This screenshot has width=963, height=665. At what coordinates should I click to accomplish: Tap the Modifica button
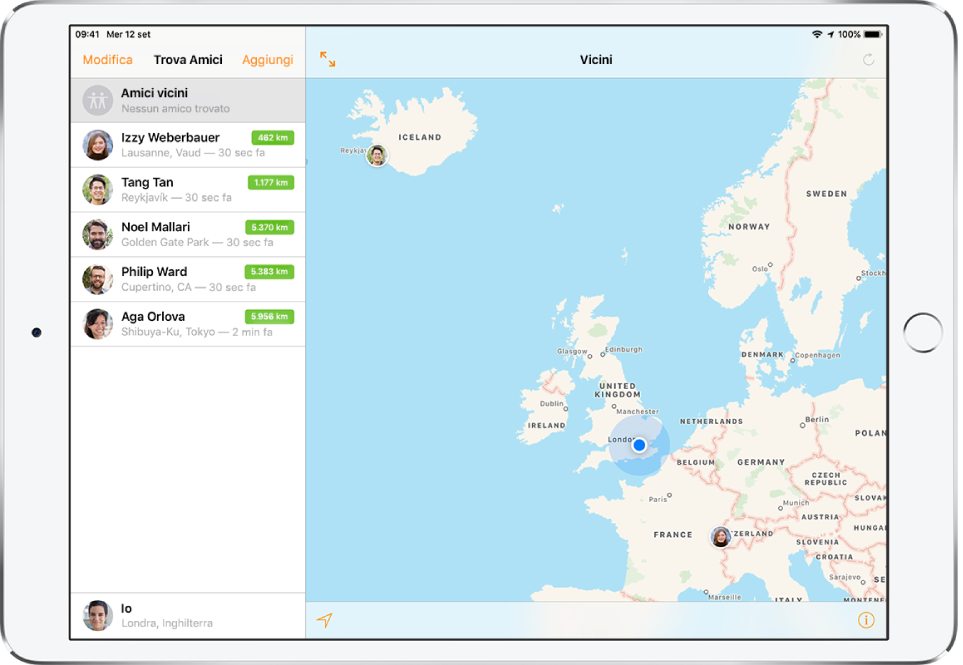(x=107, y=60)
